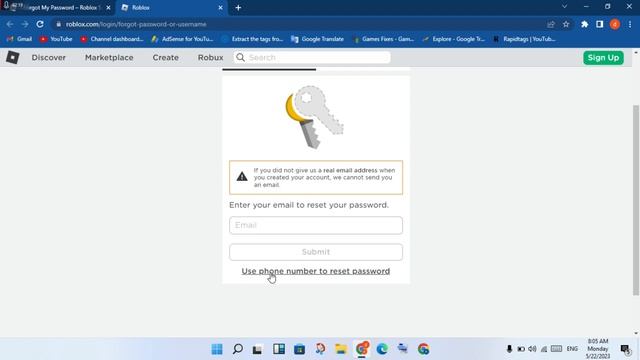Open the share page icon in address bar
The image size is (640, 360).
tap(551, 24)
